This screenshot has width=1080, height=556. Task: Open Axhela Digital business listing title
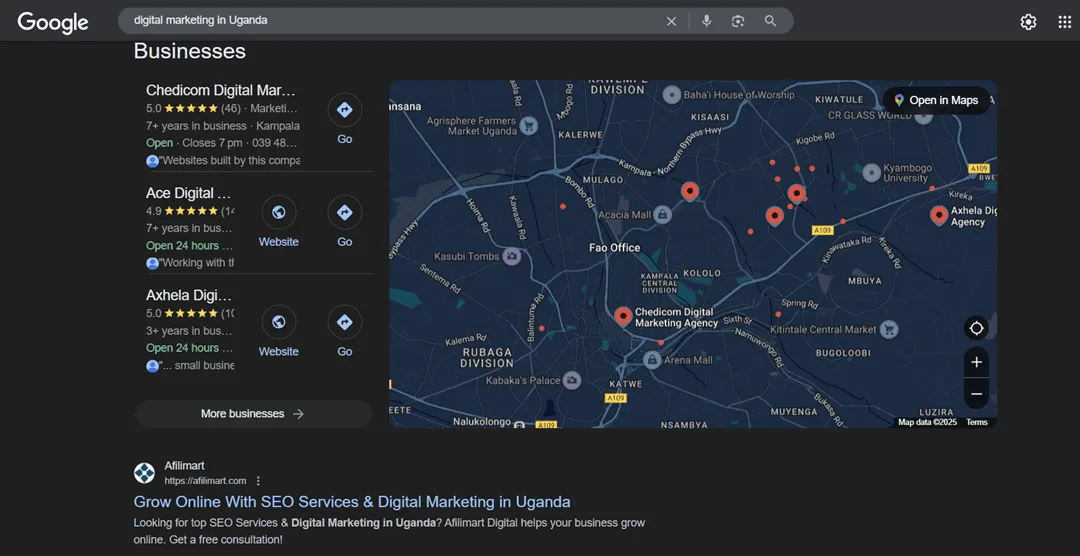189,296
